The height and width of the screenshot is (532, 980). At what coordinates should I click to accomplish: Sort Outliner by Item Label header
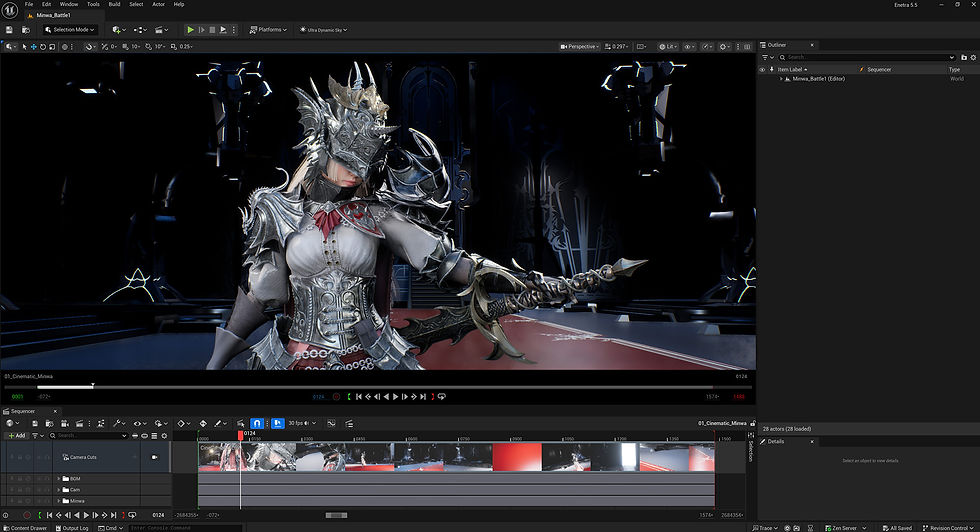tap(792, 69)
